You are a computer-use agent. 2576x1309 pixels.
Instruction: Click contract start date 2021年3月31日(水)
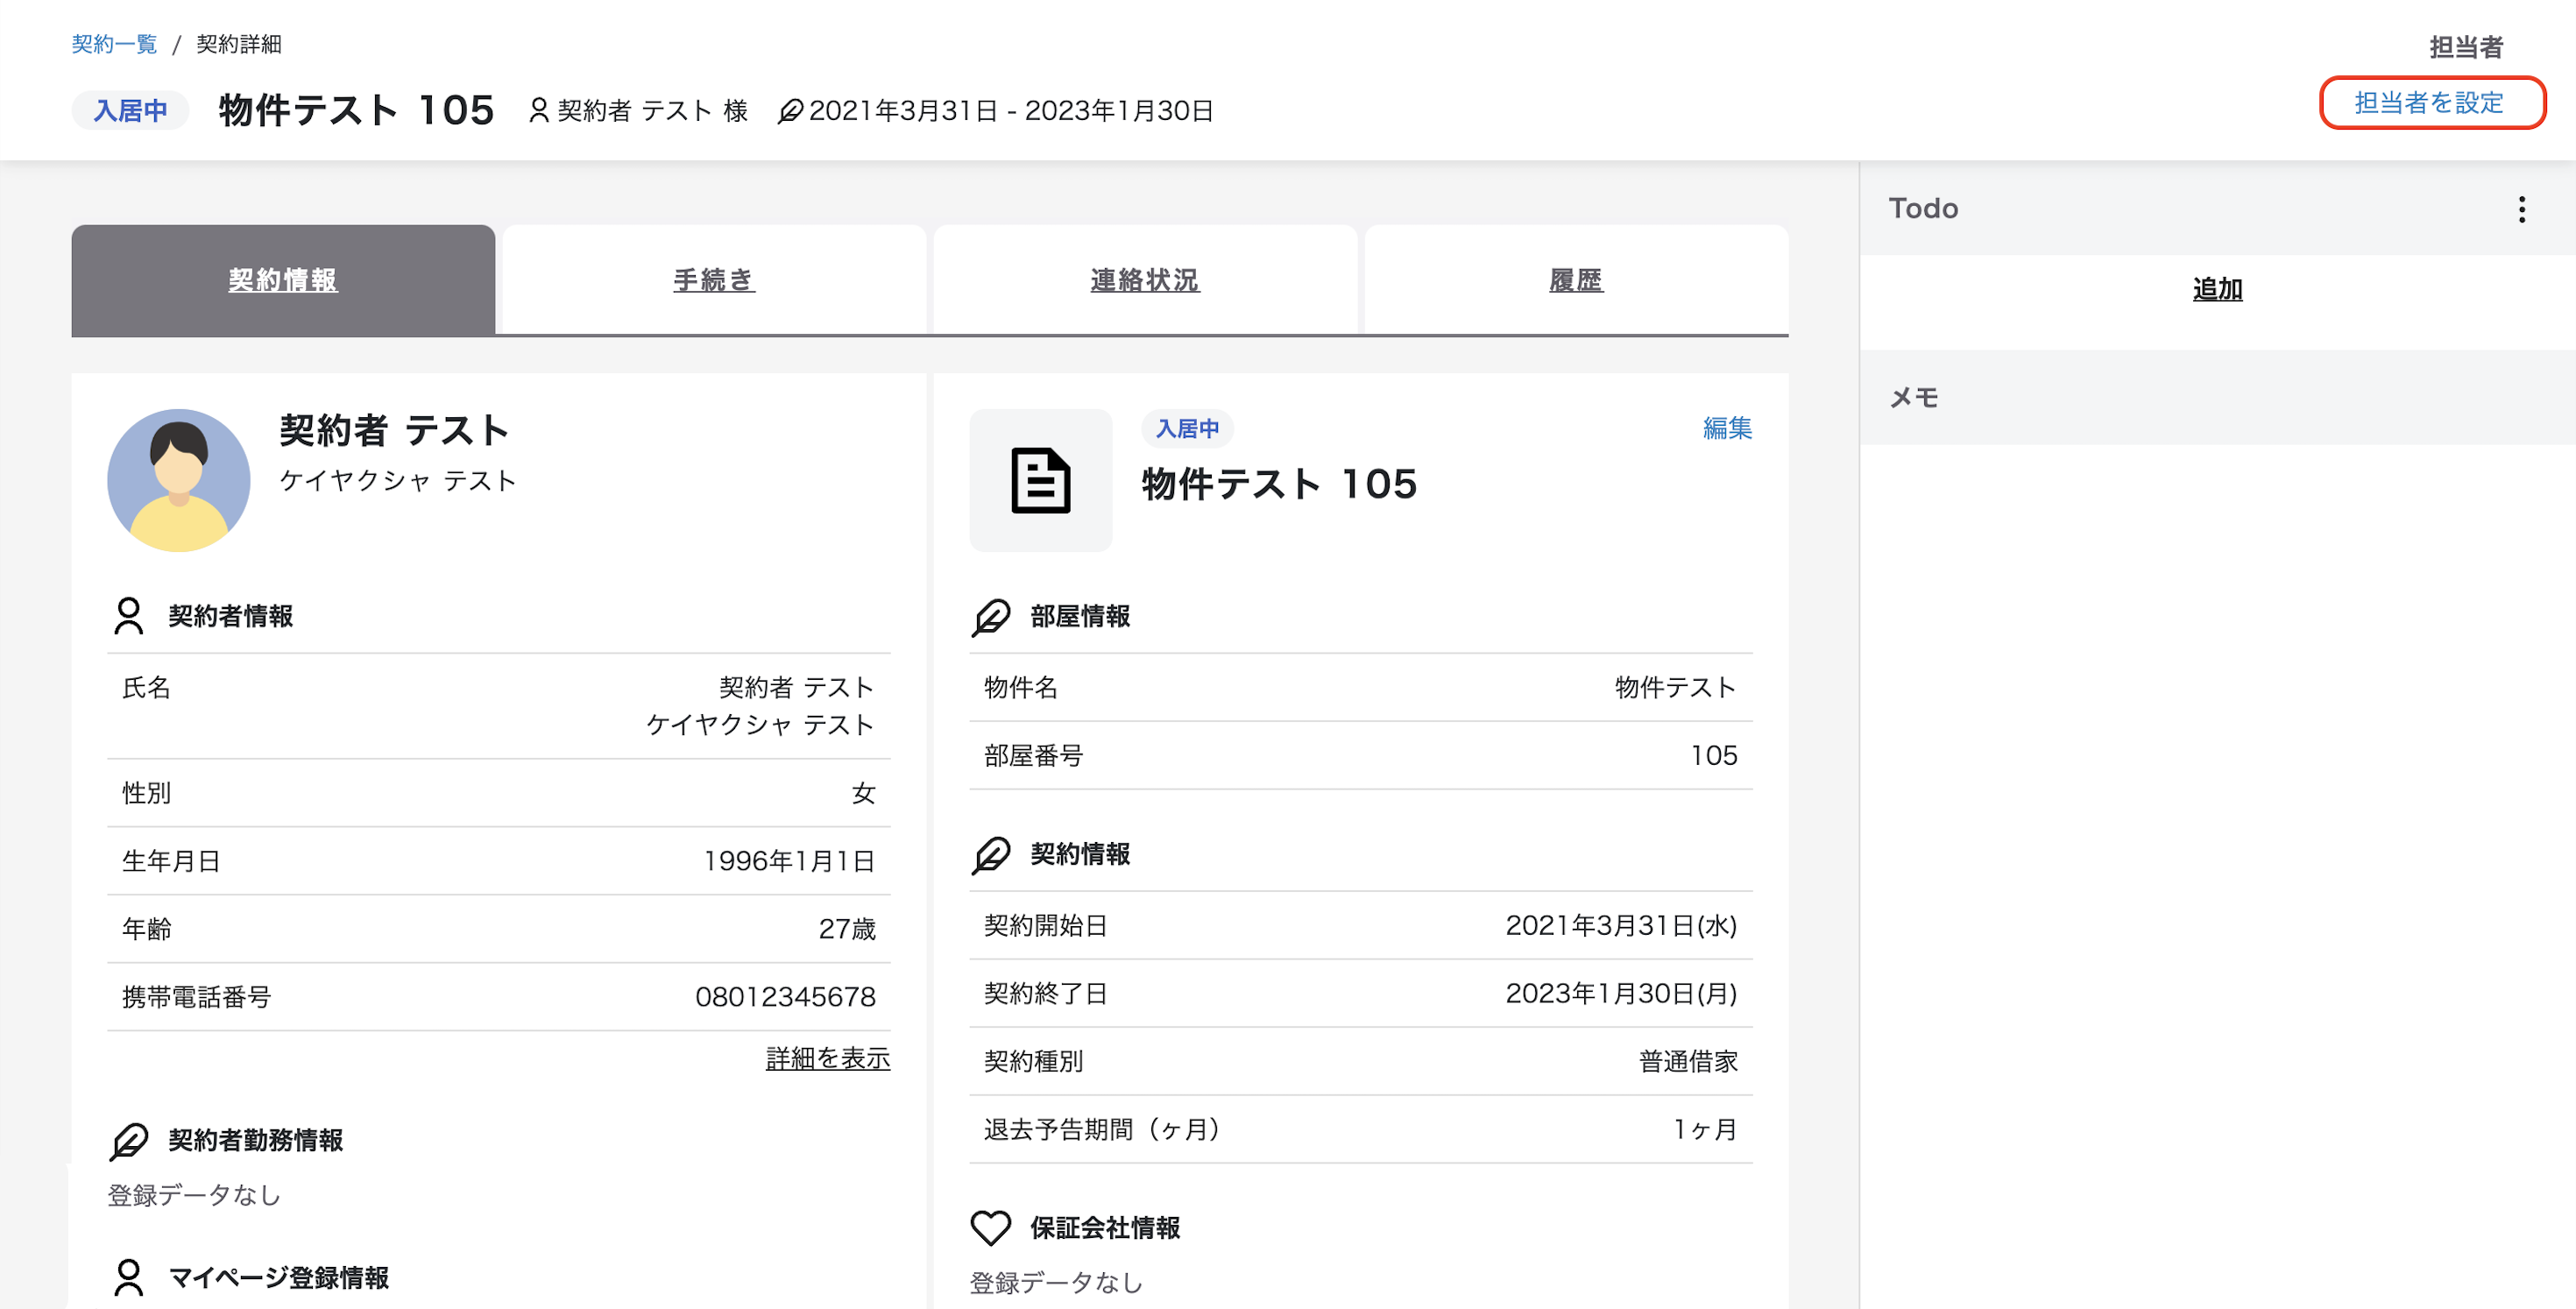(1621, 925)
